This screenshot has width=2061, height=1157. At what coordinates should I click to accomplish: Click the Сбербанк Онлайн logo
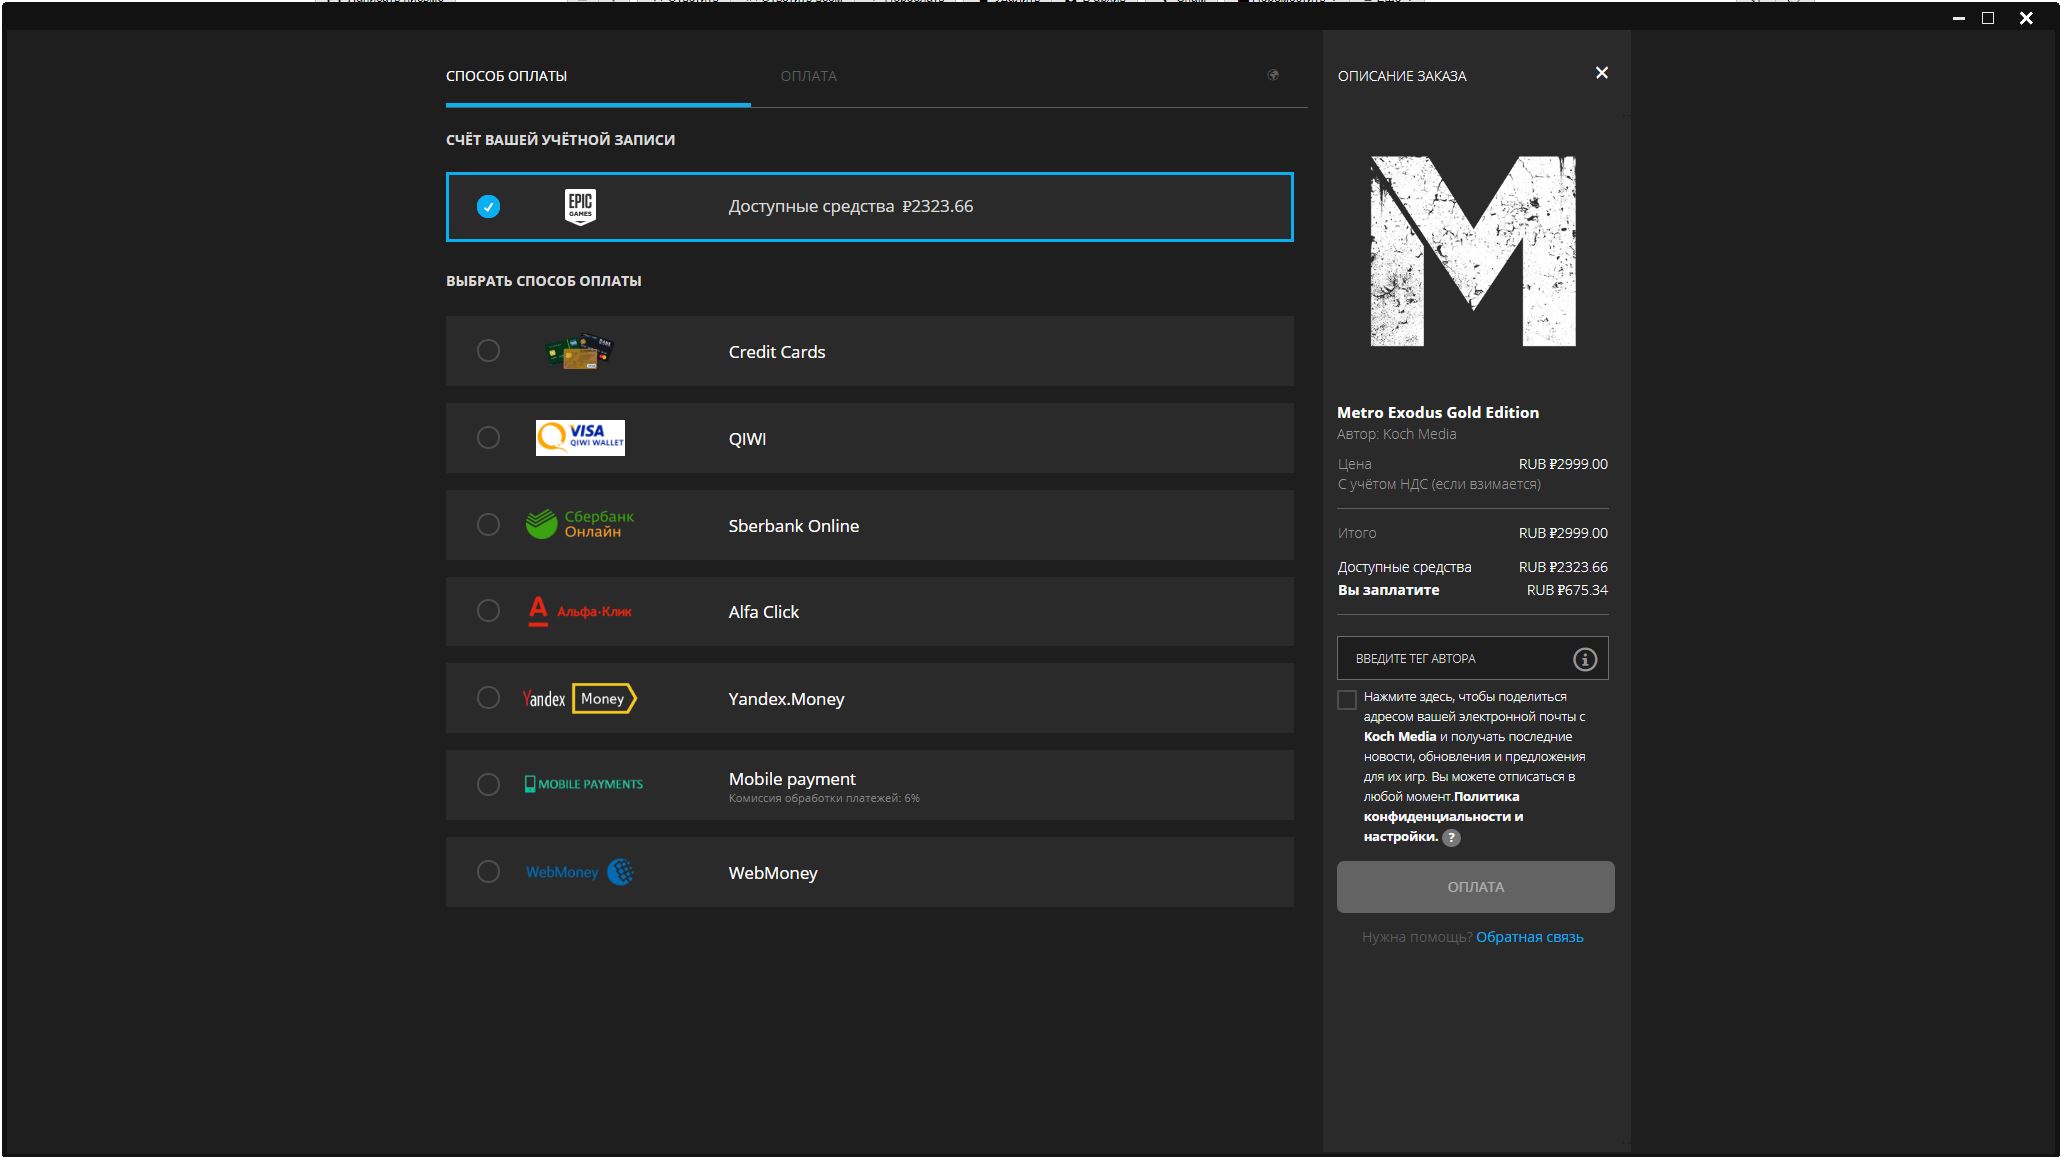[x=580, y=525]
